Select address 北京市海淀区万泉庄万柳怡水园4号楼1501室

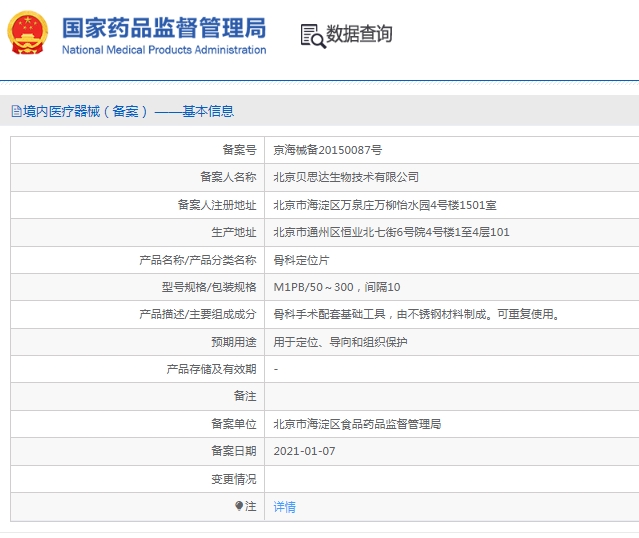point(385,205)
